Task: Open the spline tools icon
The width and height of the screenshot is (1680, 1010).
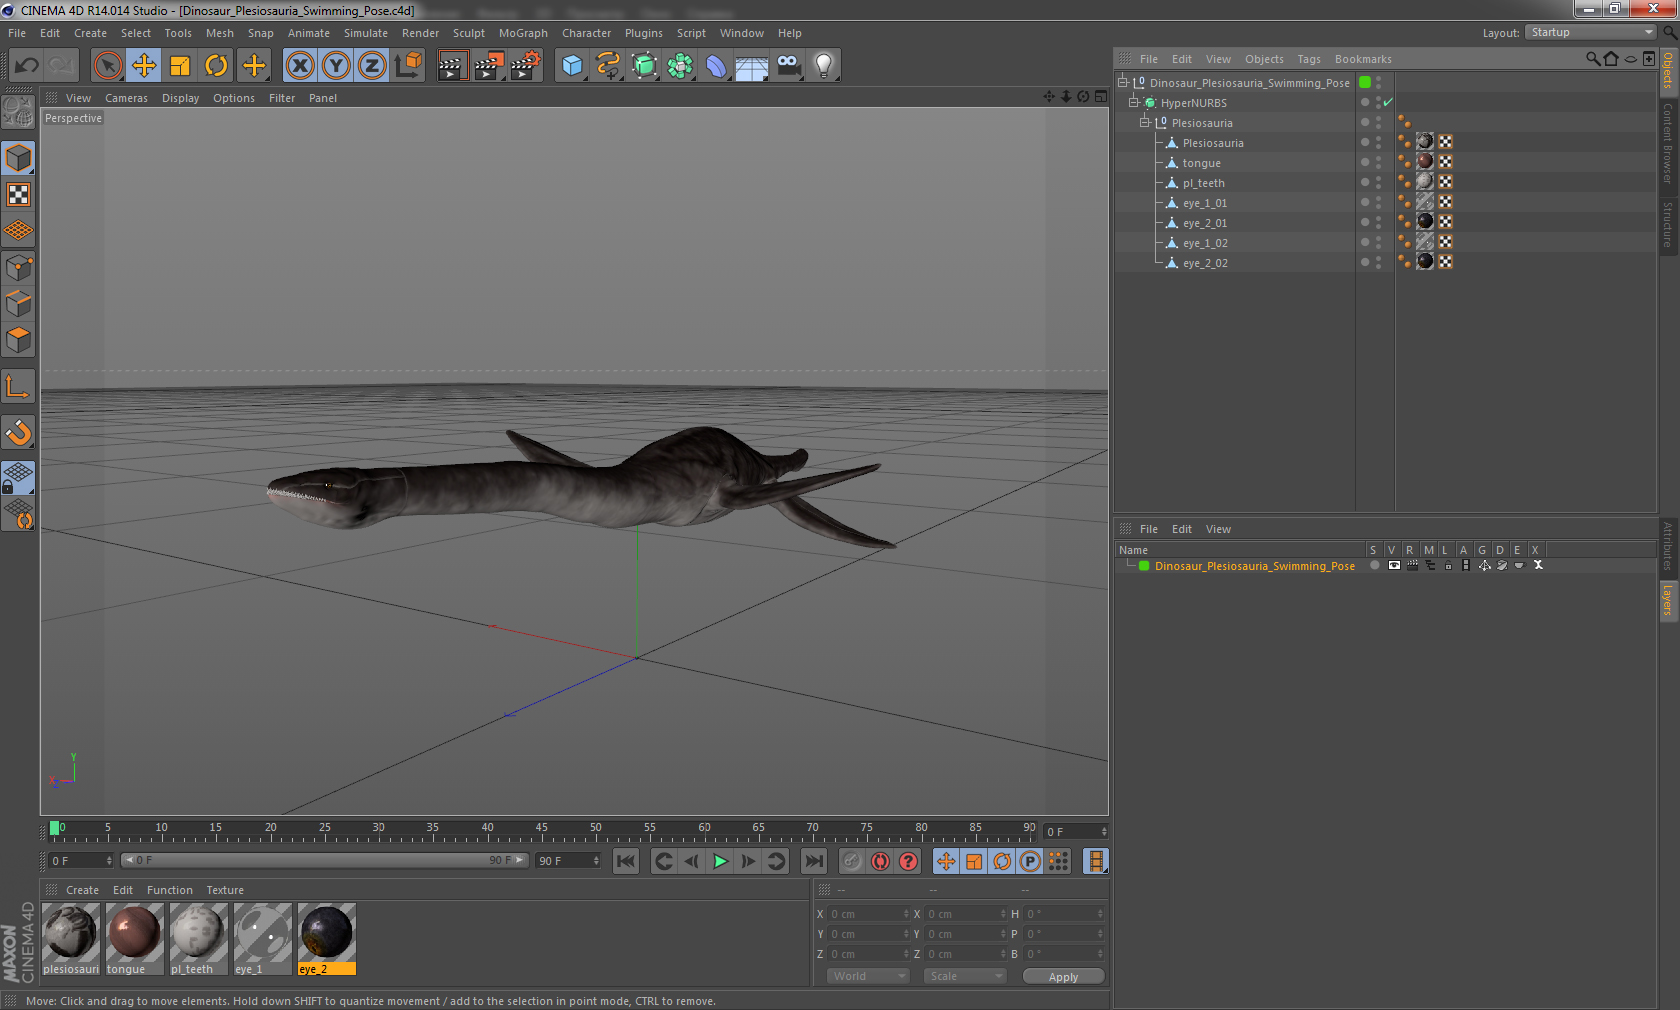Action: coord(608,66)
